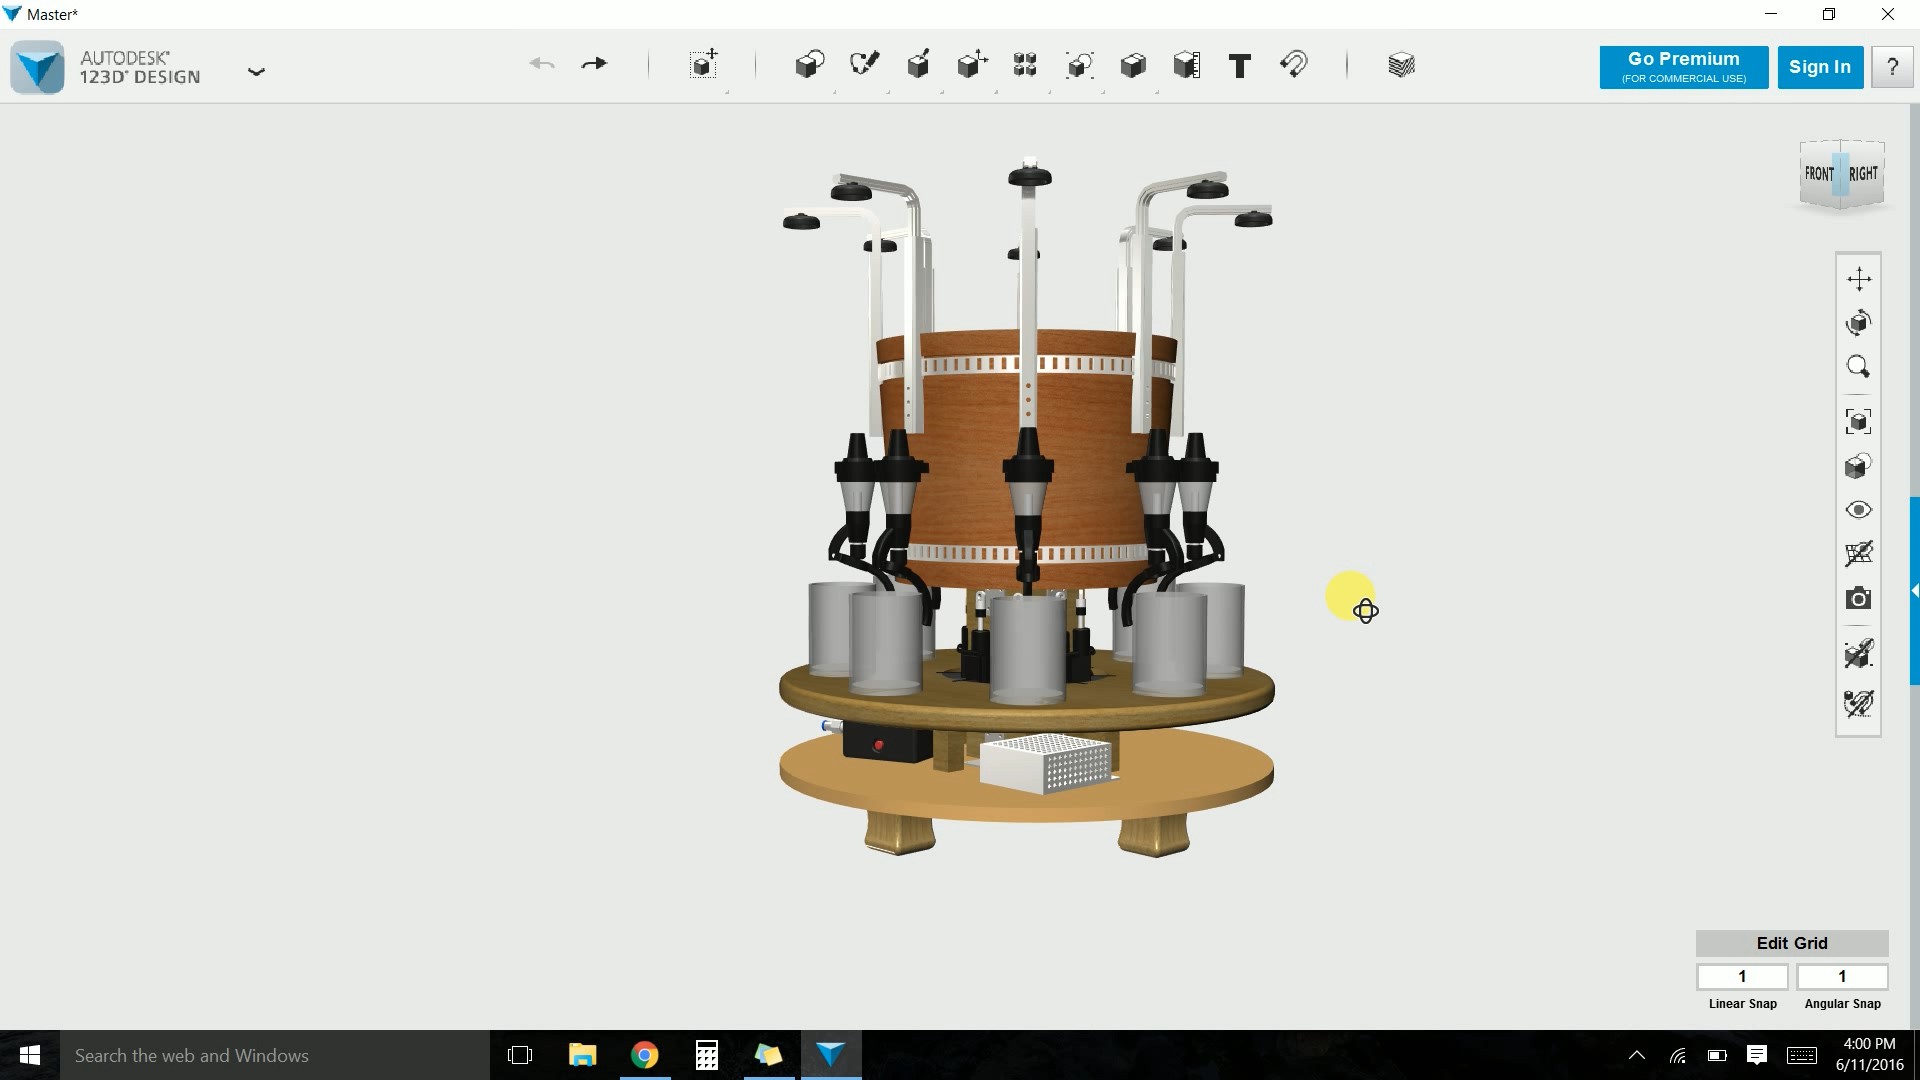Open the Construct tools menu
The height and width of the screenshot is (1080, 1920).
918,65
